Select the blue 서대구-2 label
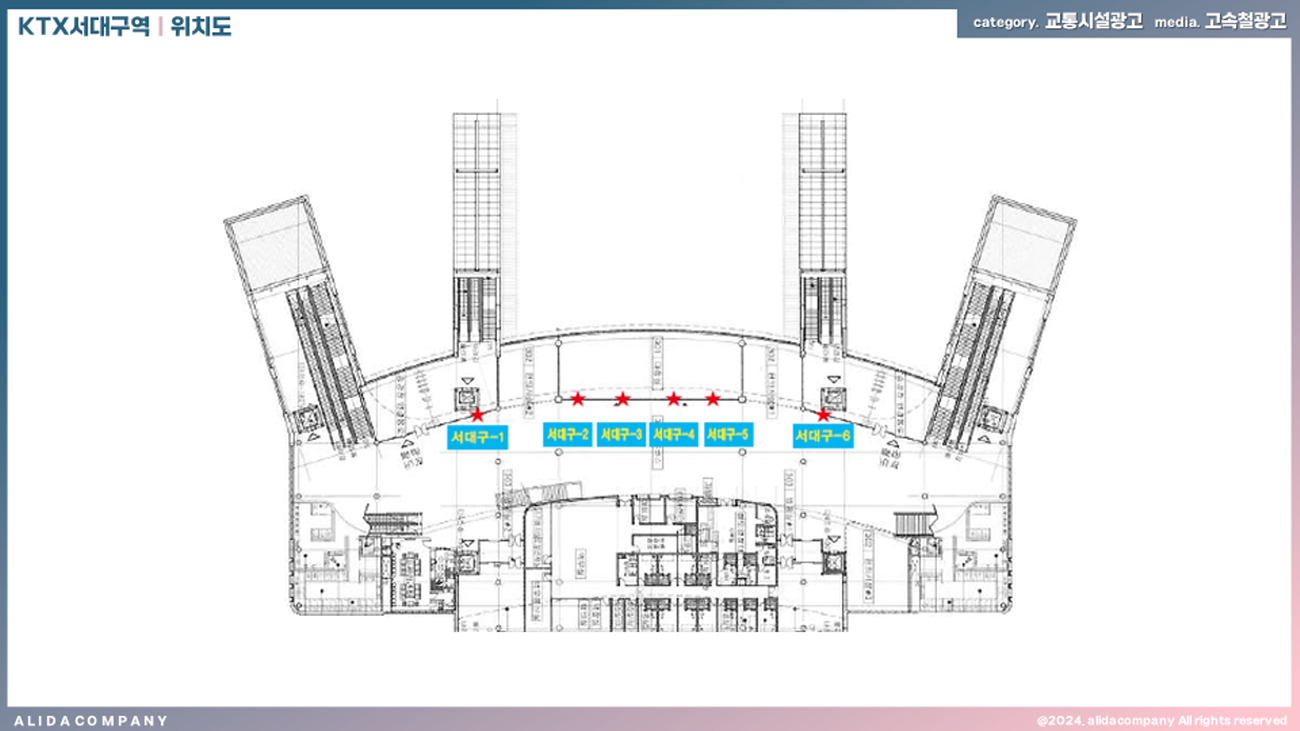The image size is (1300, 731). click(x=567, y=435)
